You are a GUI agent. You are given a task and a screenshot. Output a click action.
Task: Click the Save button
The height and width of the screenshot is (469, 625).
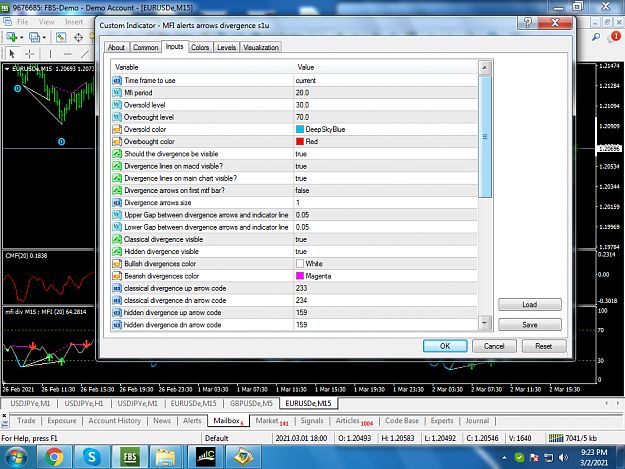(530, 325)
